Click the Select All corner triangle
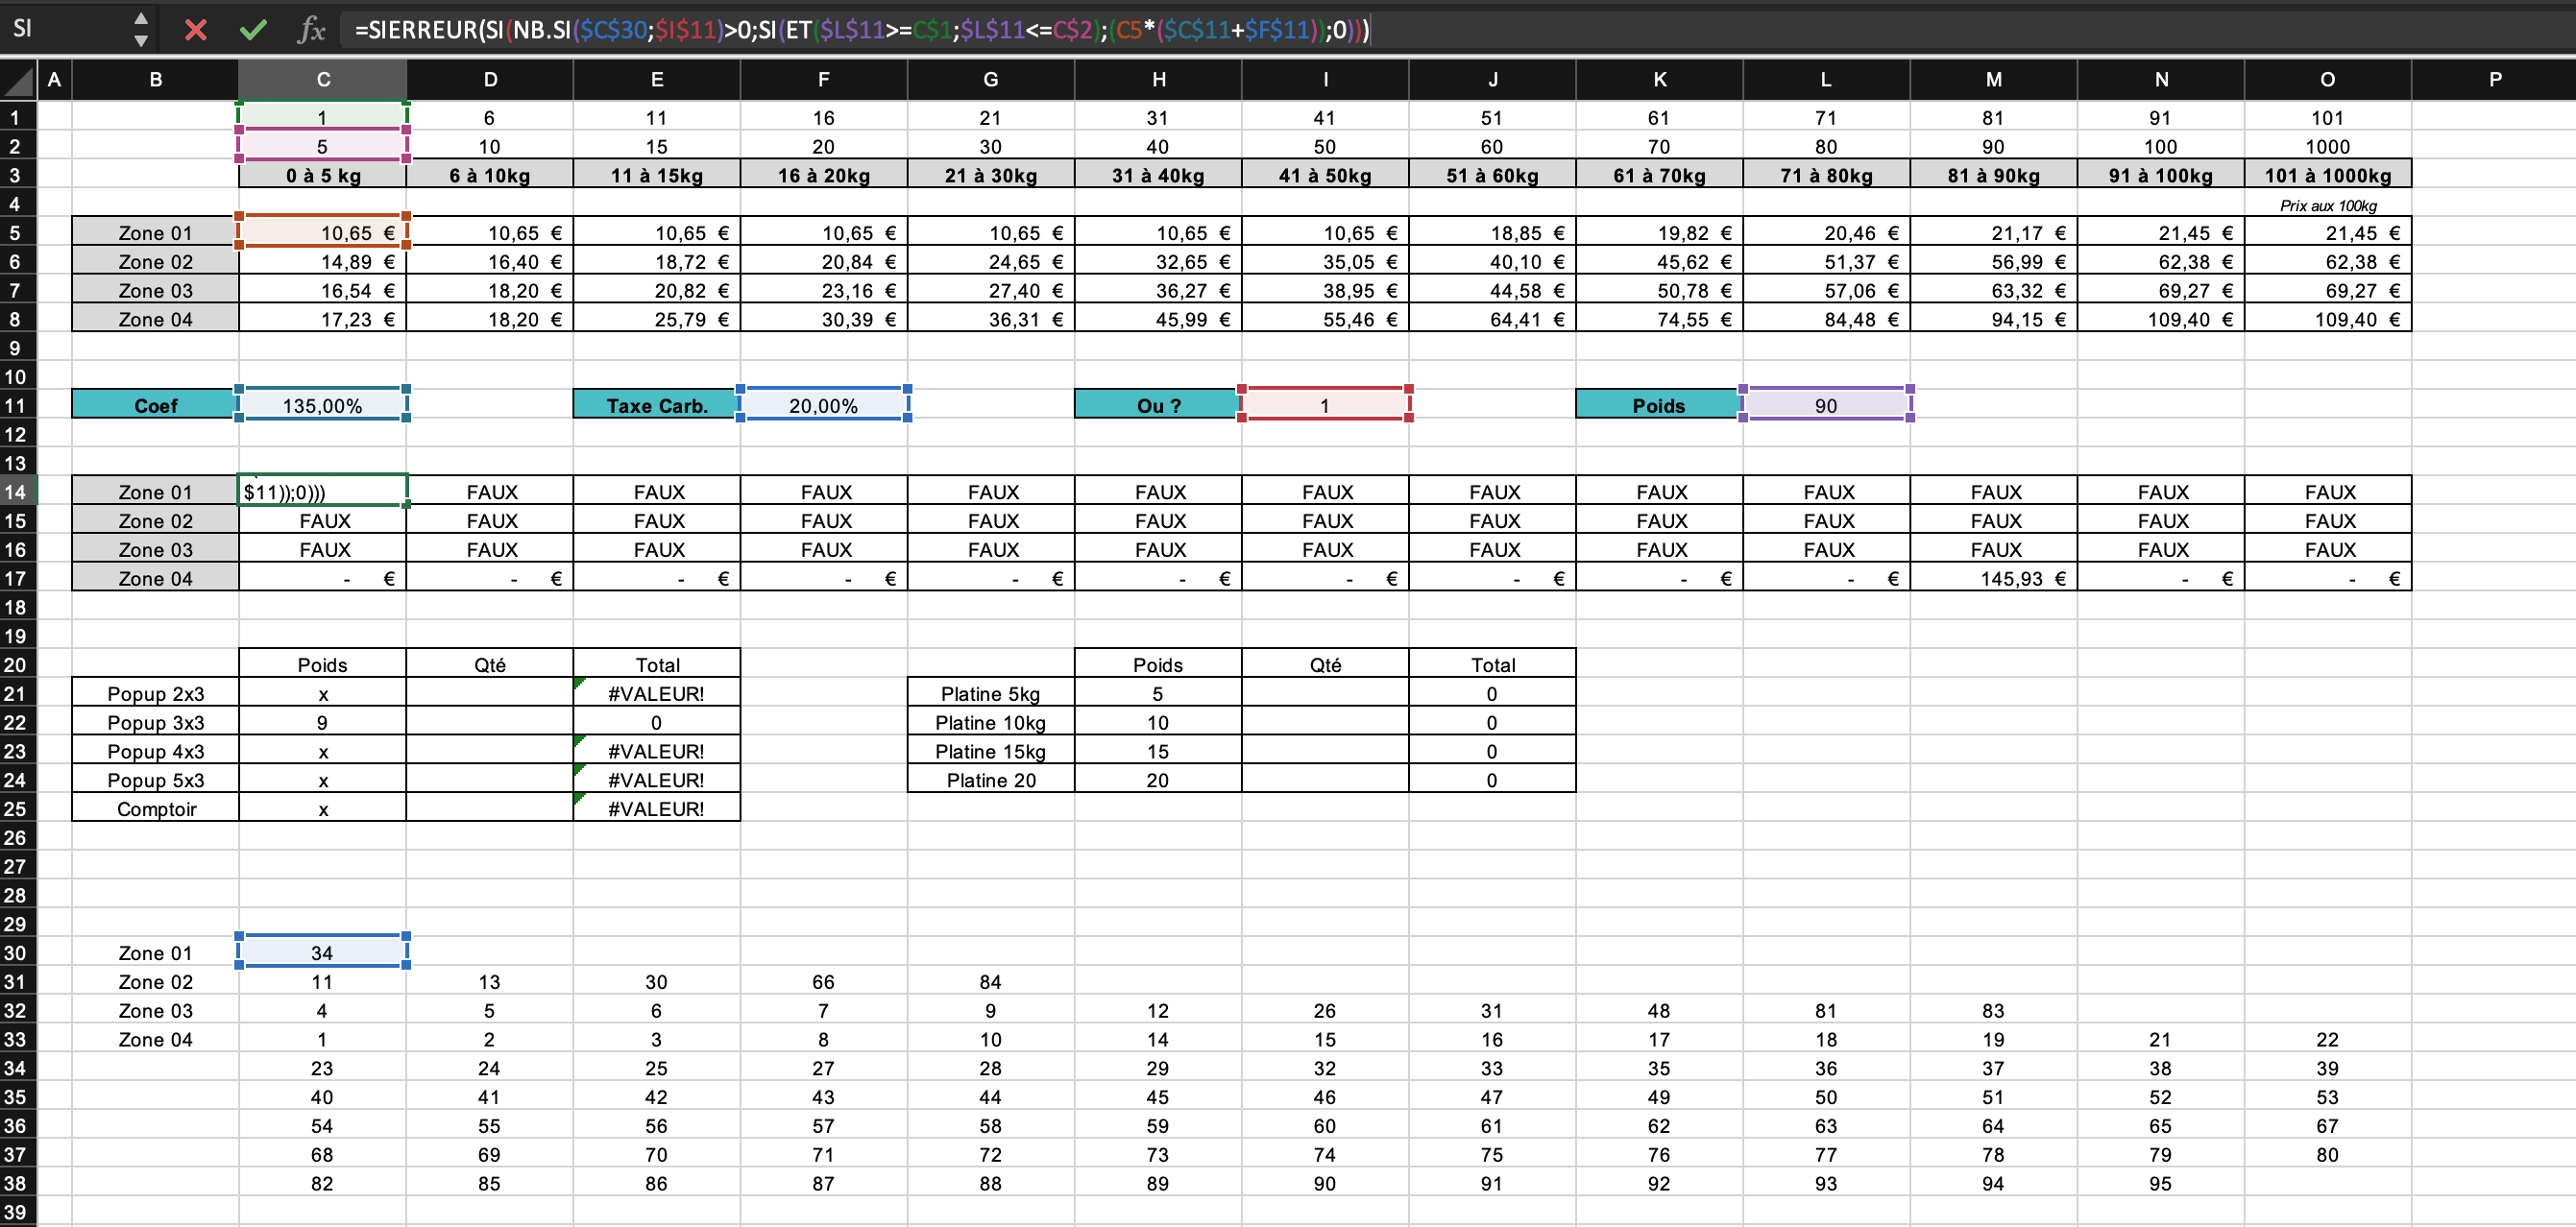This screenshot has height=1227, width=2576. (18, 79)
